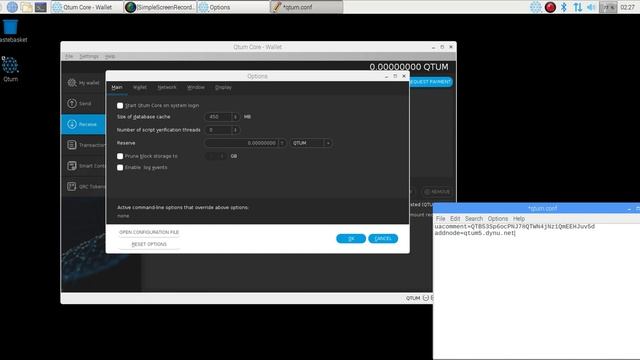Screen dimensions: 640x360
Task: Click the script verification threads value field
Action: [x=218, y=130]
